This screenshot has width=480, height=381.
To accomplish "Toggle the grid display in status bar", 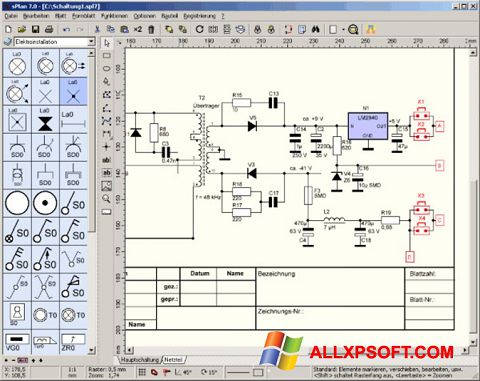I will click(142, 372).
